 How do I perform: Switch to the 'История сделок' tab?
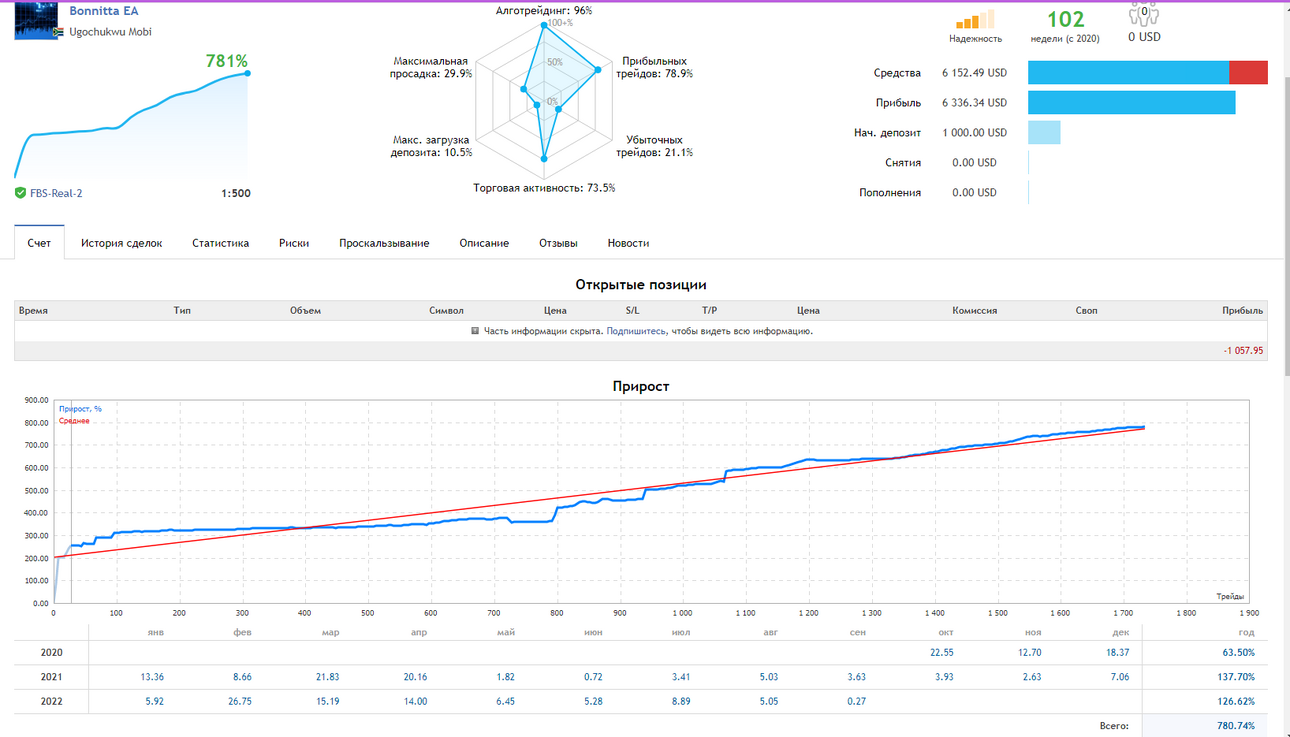click(121, 243)
